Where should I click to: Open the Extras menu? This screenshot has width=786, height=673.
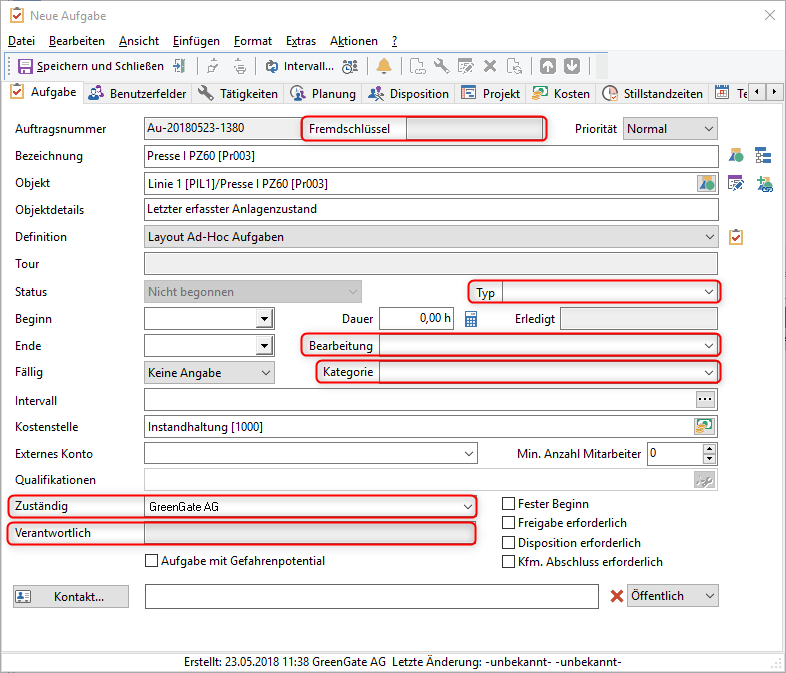pos(301,41)
